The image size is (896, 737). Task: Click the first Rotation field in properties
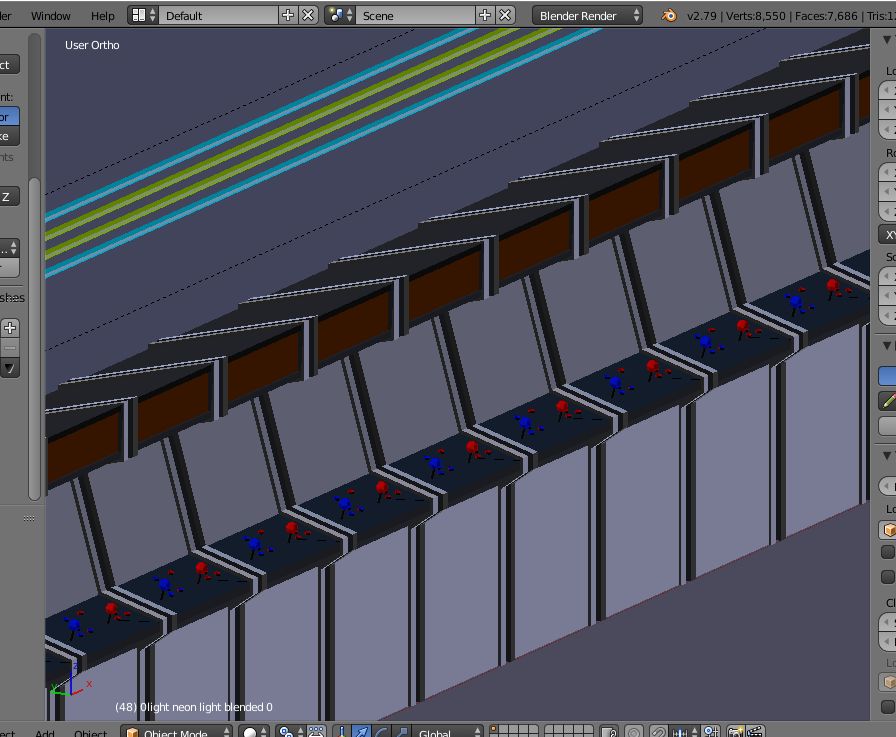tap(887, 172)
